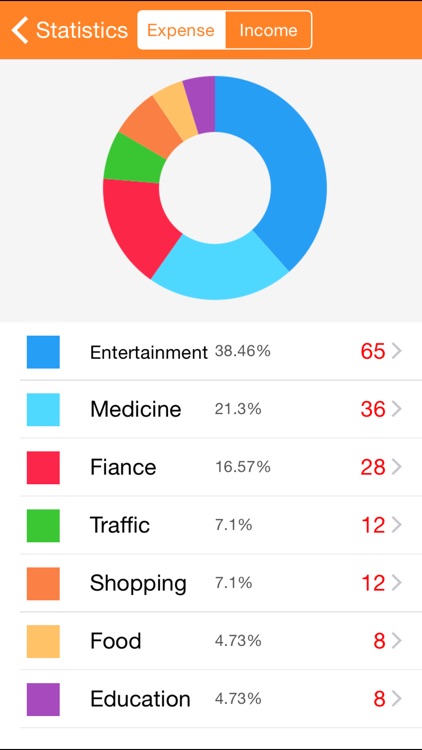Tap the back arrow next to Statistics

click(x=20, y=30)
